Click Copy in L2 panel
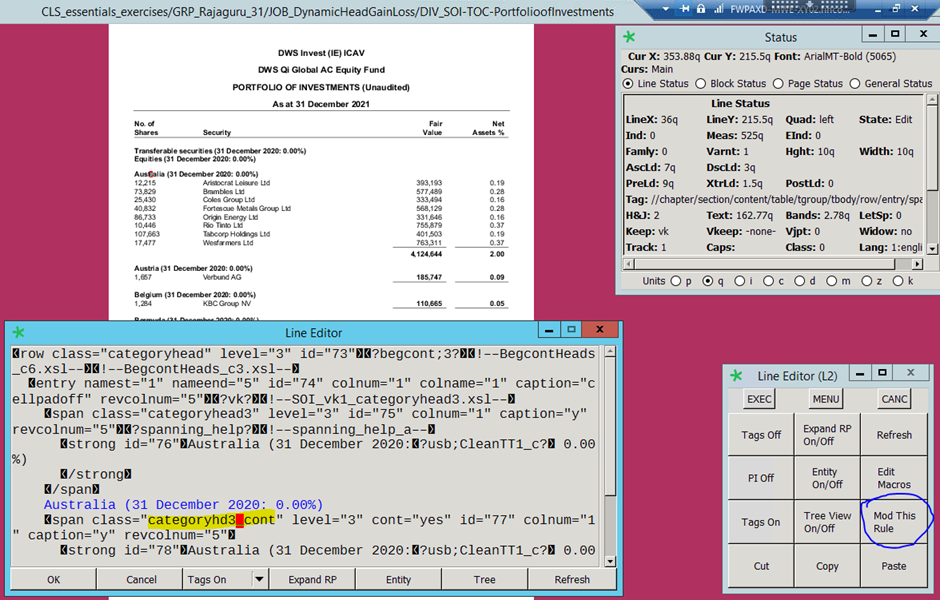 pos(827,566)
